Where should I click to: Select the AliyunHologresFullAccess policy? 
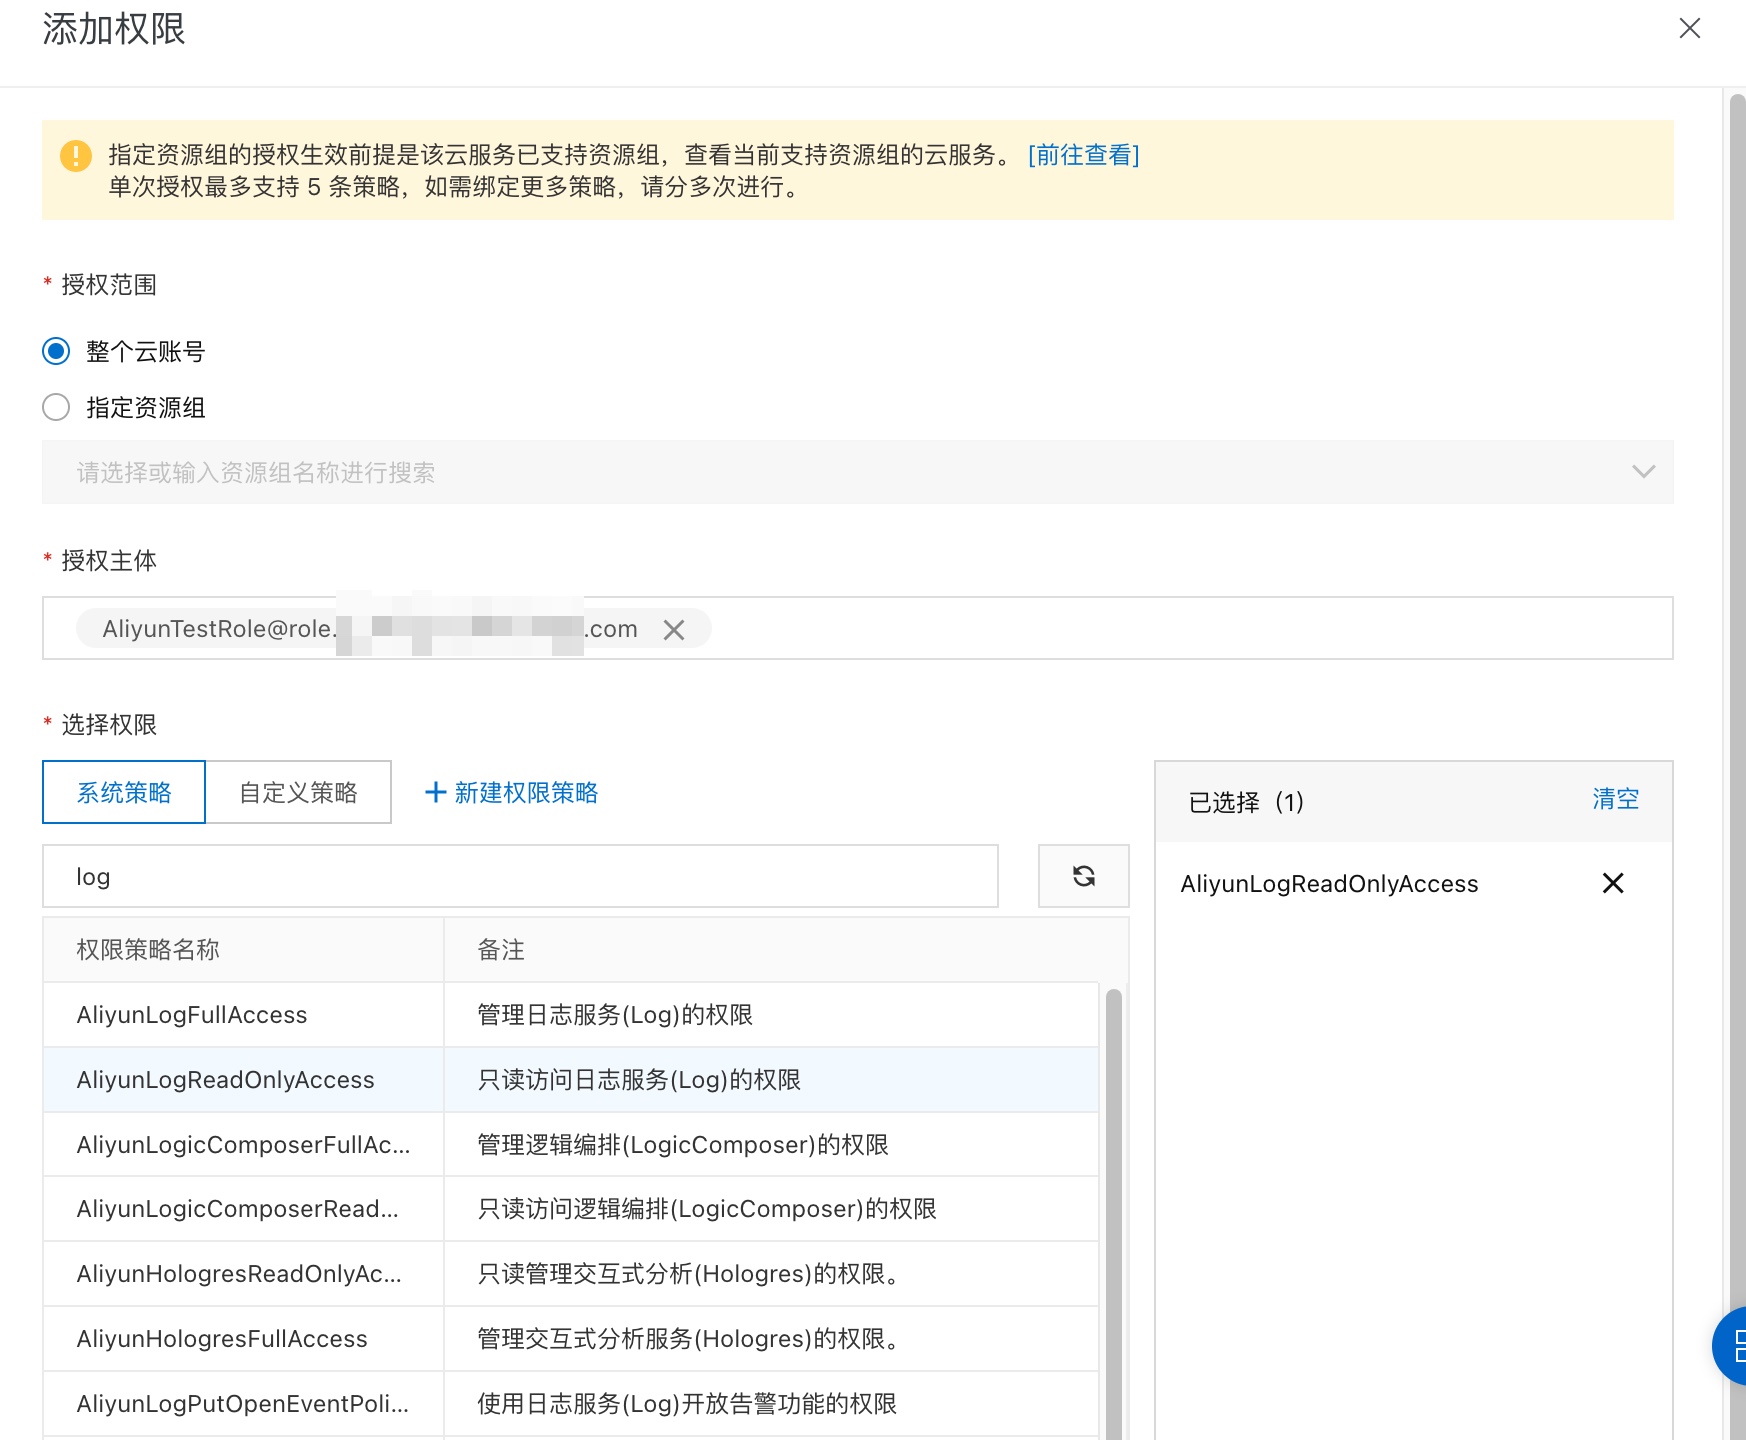tap(570, 1339)
